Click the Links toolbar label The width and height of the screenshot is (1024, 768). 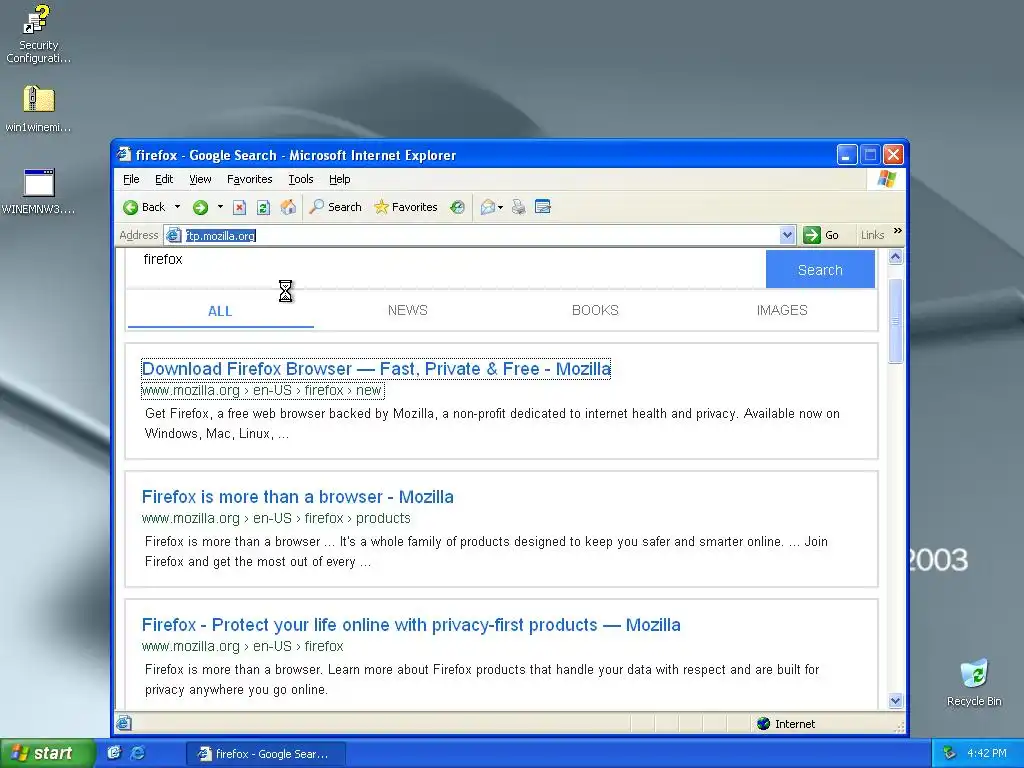[872, 235]
